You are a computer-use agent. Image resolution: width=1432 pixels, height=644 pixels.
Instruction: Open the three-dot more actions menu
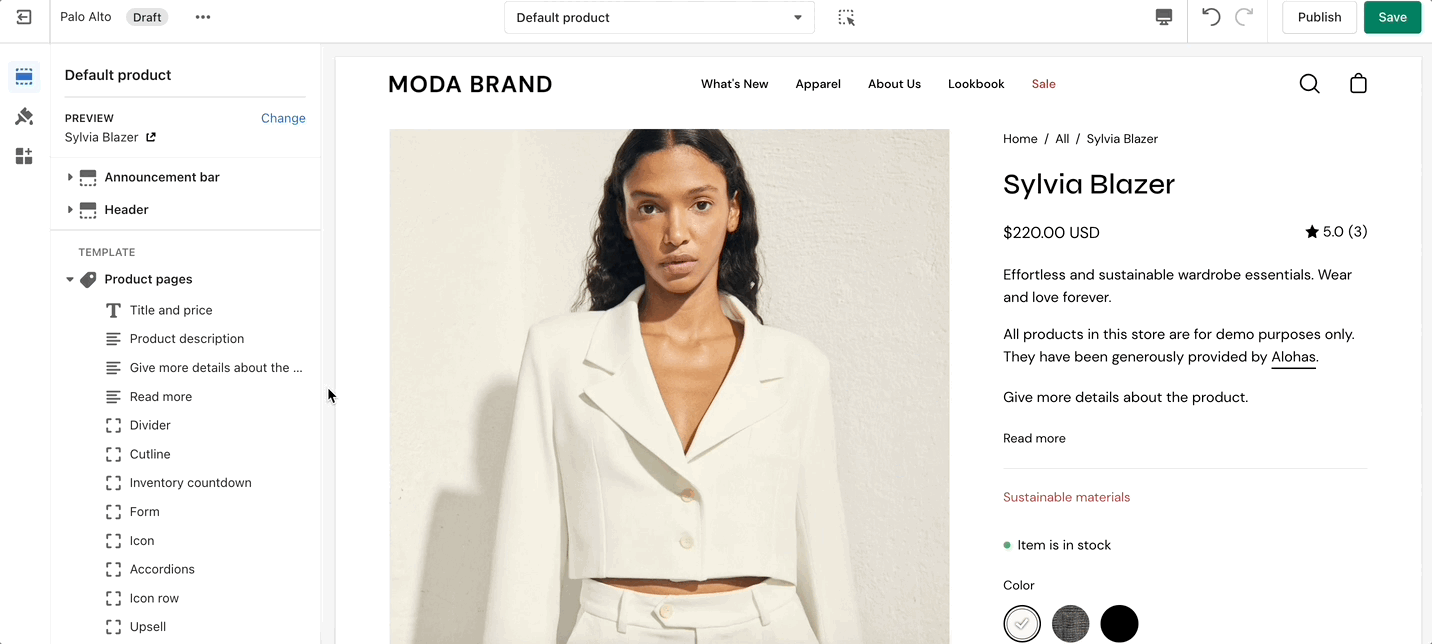pos(203,17)
